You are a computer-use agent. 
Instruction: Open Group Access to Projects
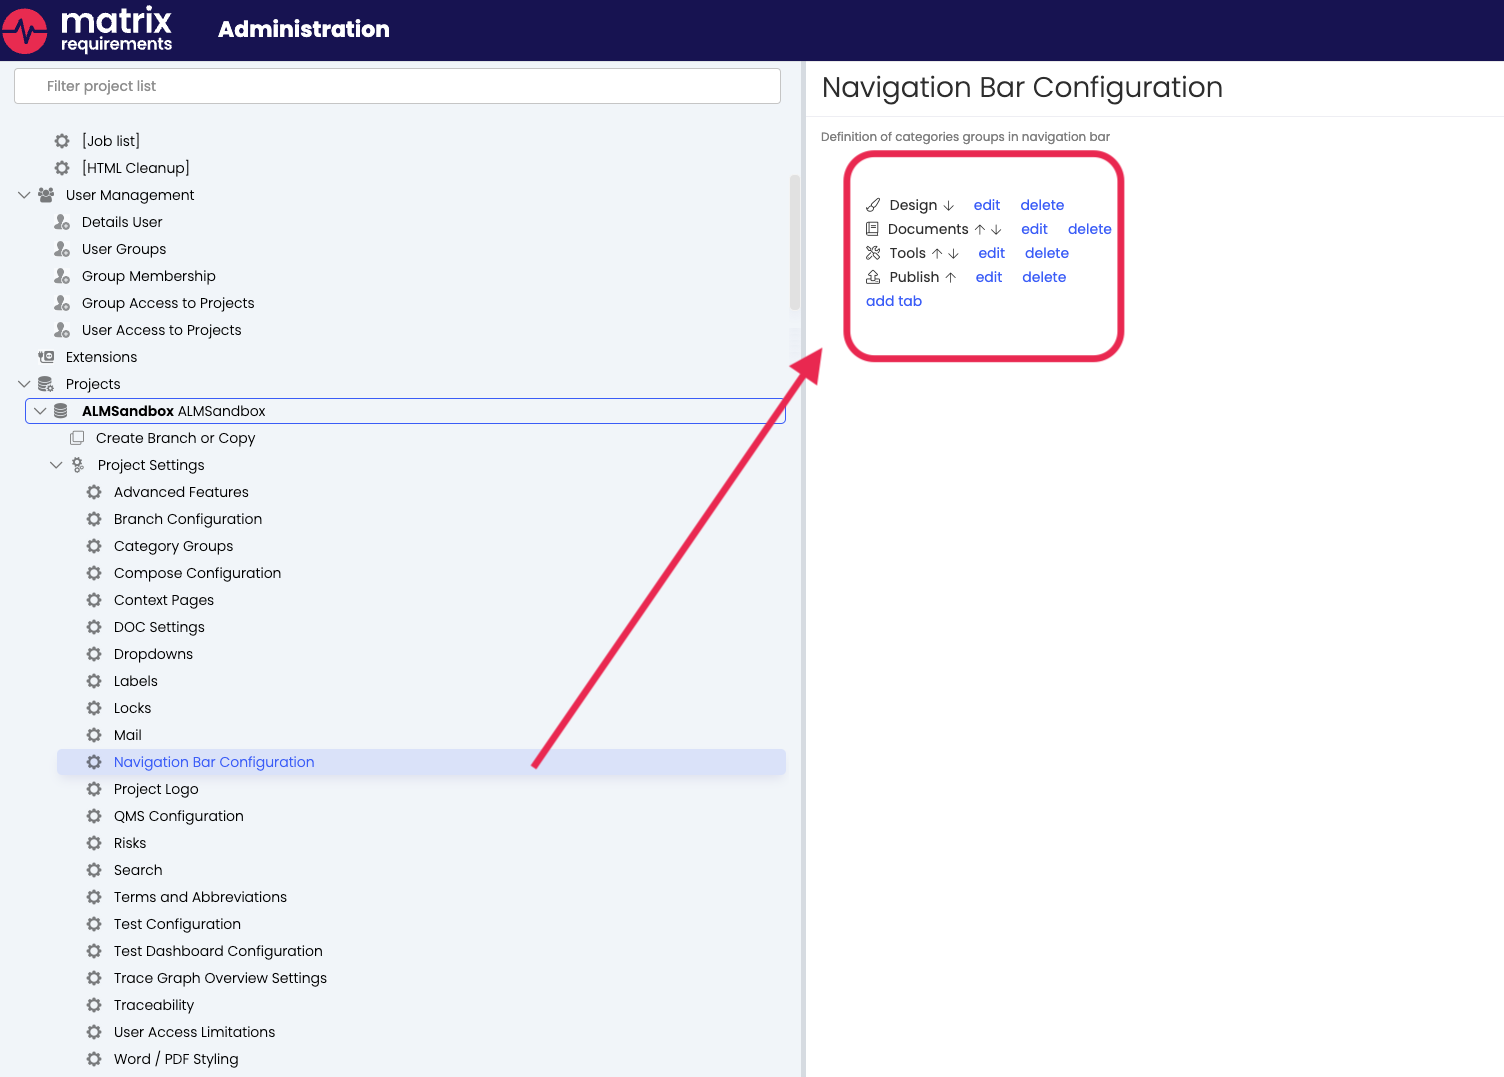(x=168, y=303)
